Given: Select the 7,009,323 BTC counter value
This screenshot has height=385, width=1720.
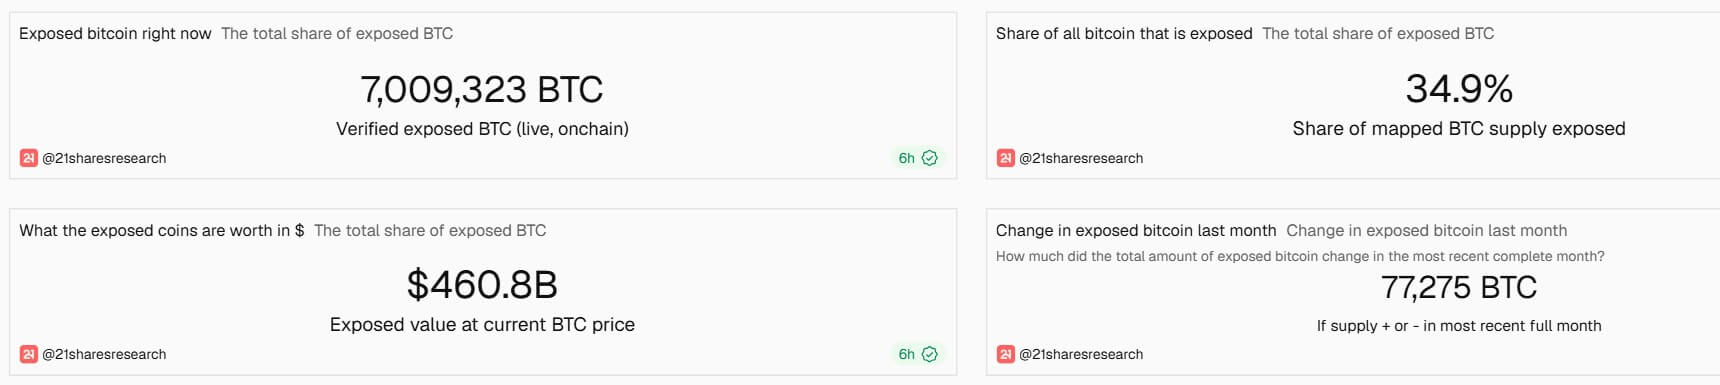Looking at the screenshot, I should (482, 90).
